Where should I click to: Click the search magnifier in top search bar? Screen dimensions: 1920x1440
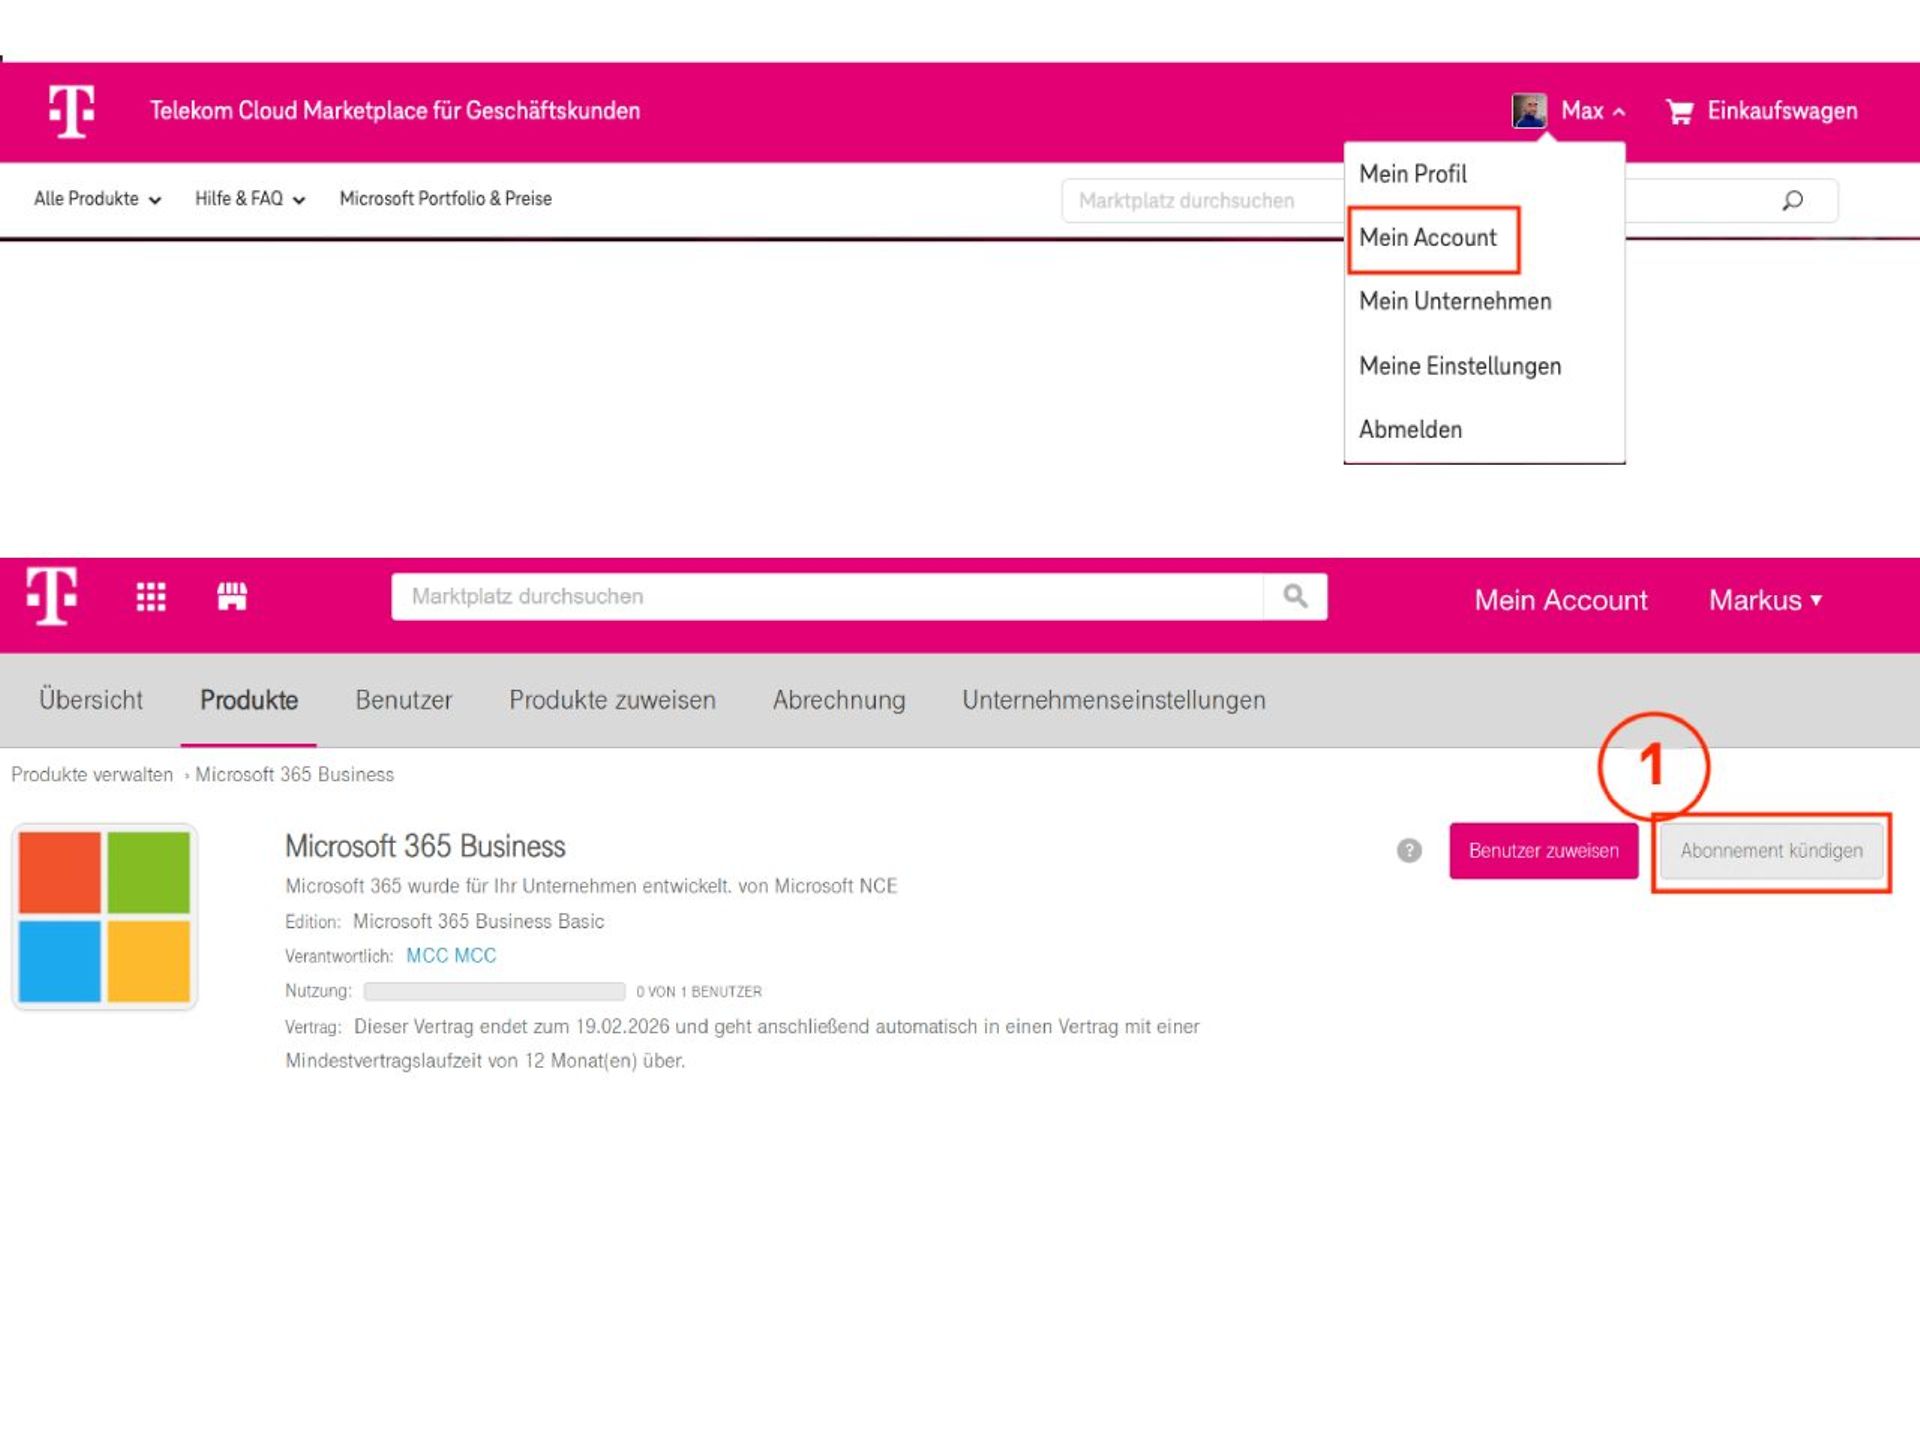point(1792,200)
